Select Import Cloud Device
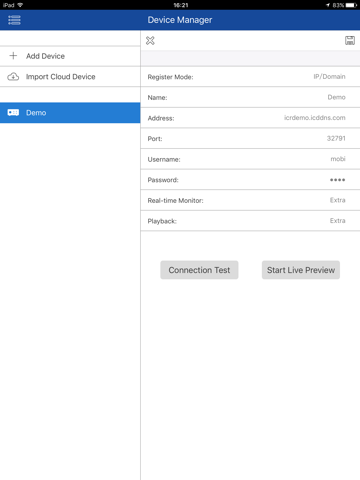The image size is (360, 480). coord(70,77)
